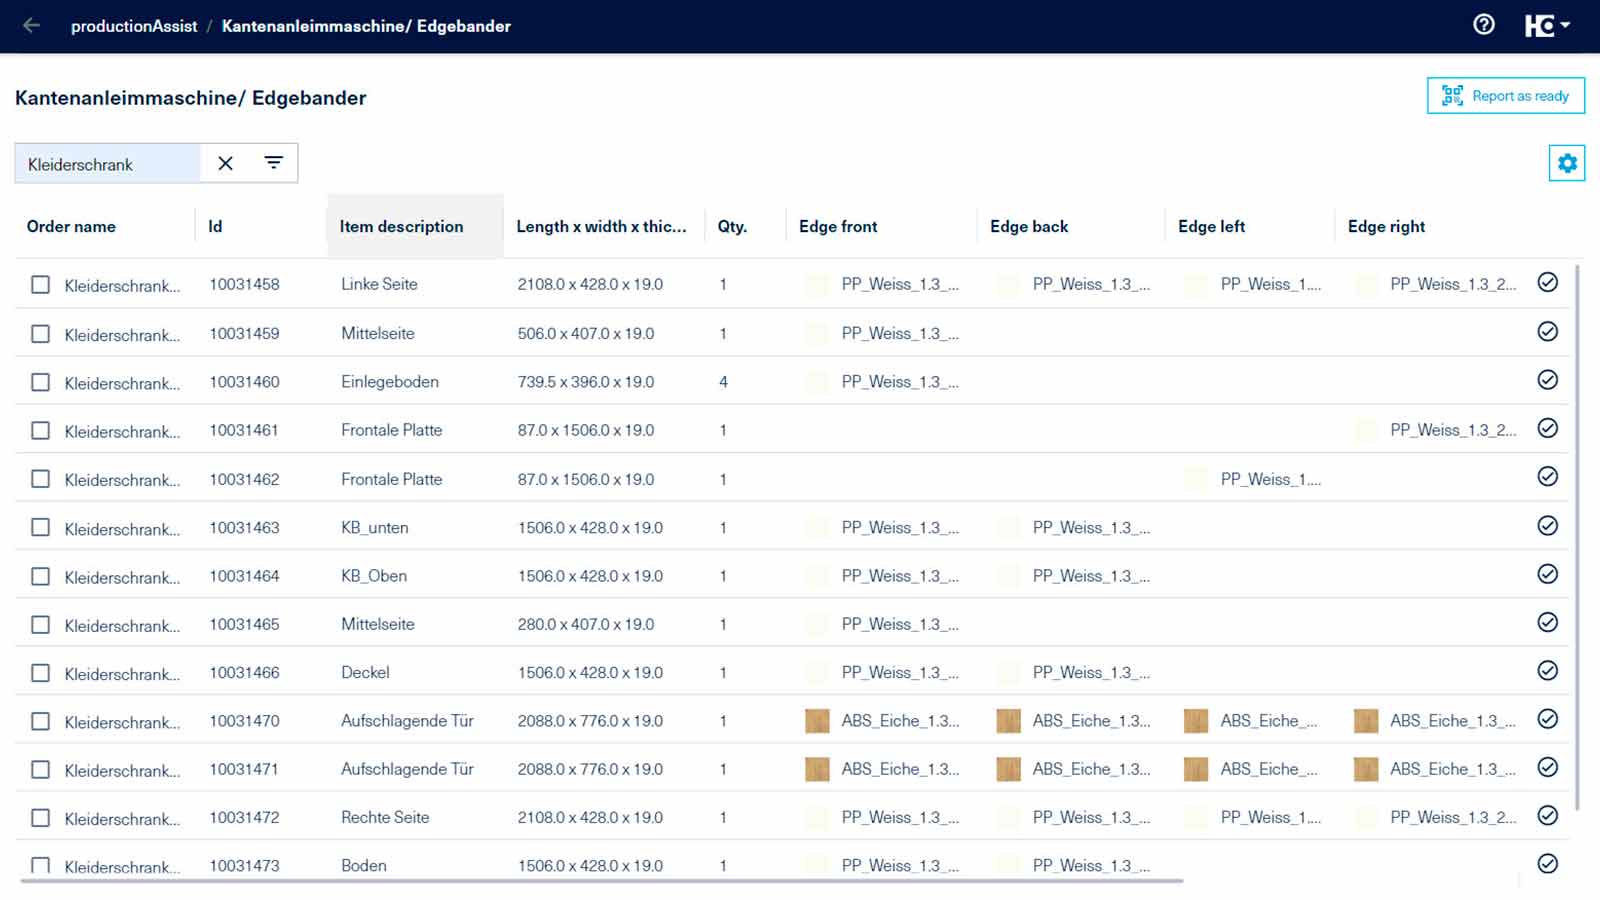Open the filter options icon

pos(273,163)
